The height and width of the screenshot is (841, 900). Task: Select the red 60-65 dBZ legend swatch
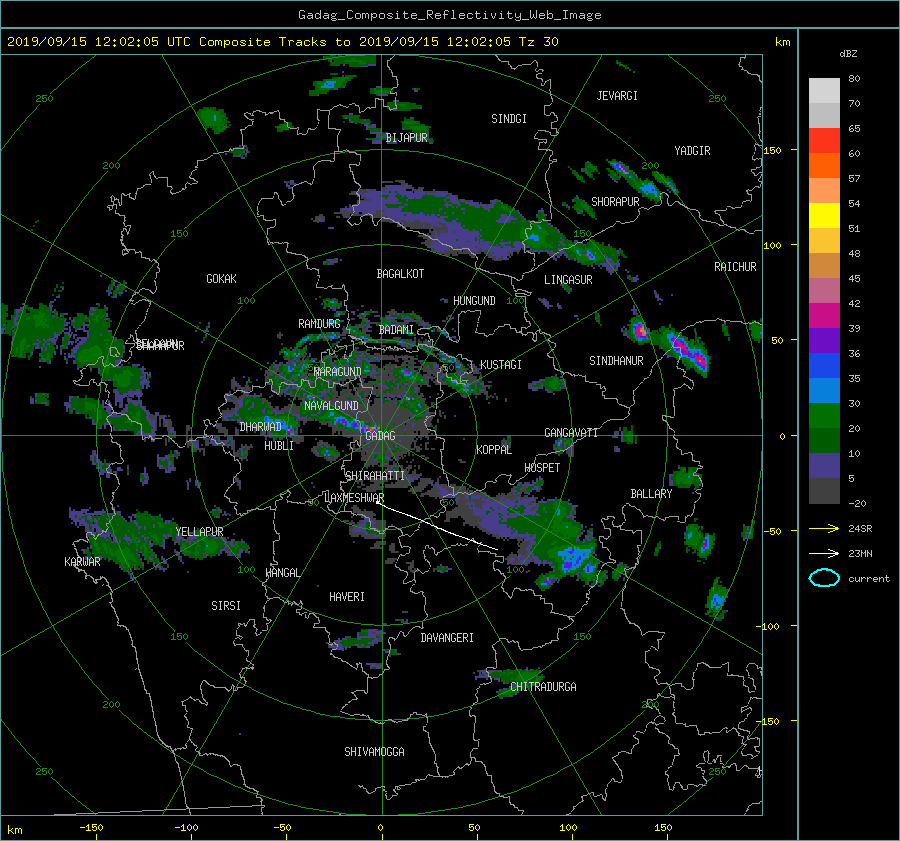824,141
